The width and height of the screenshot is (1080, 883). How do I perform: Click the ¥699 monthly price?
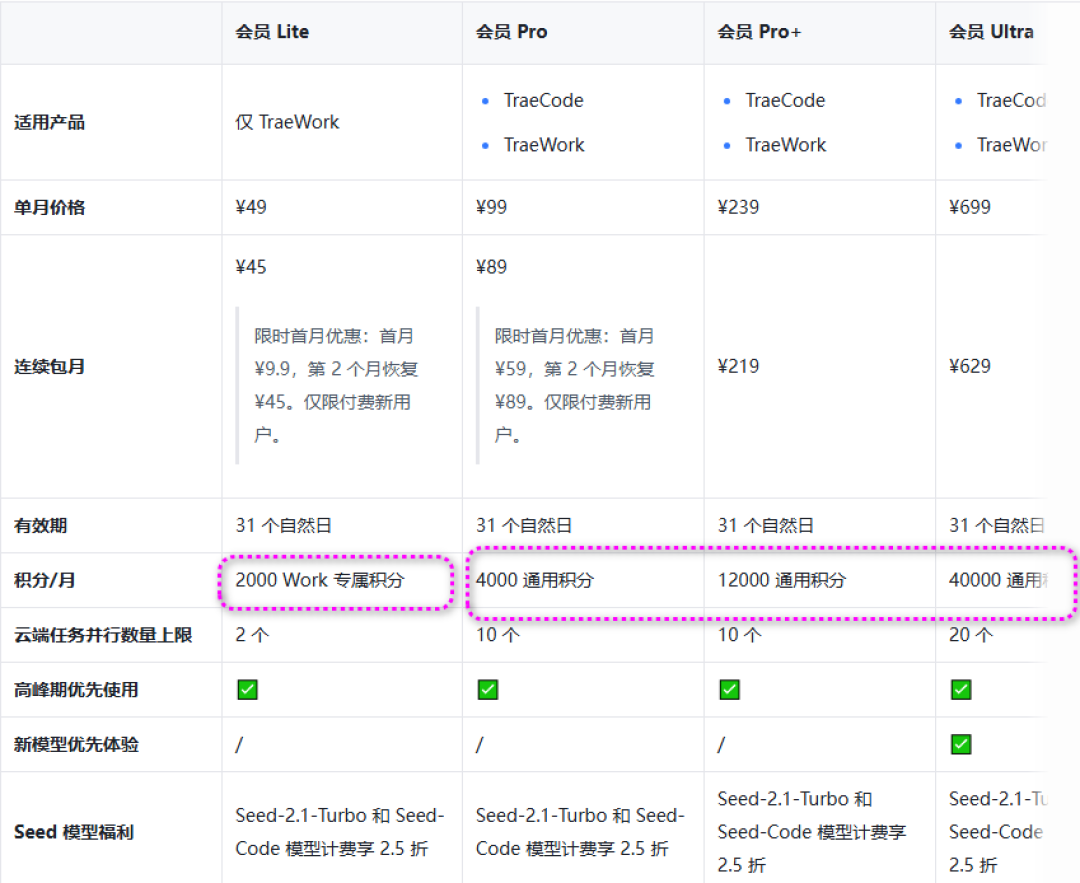pos(970,207)
